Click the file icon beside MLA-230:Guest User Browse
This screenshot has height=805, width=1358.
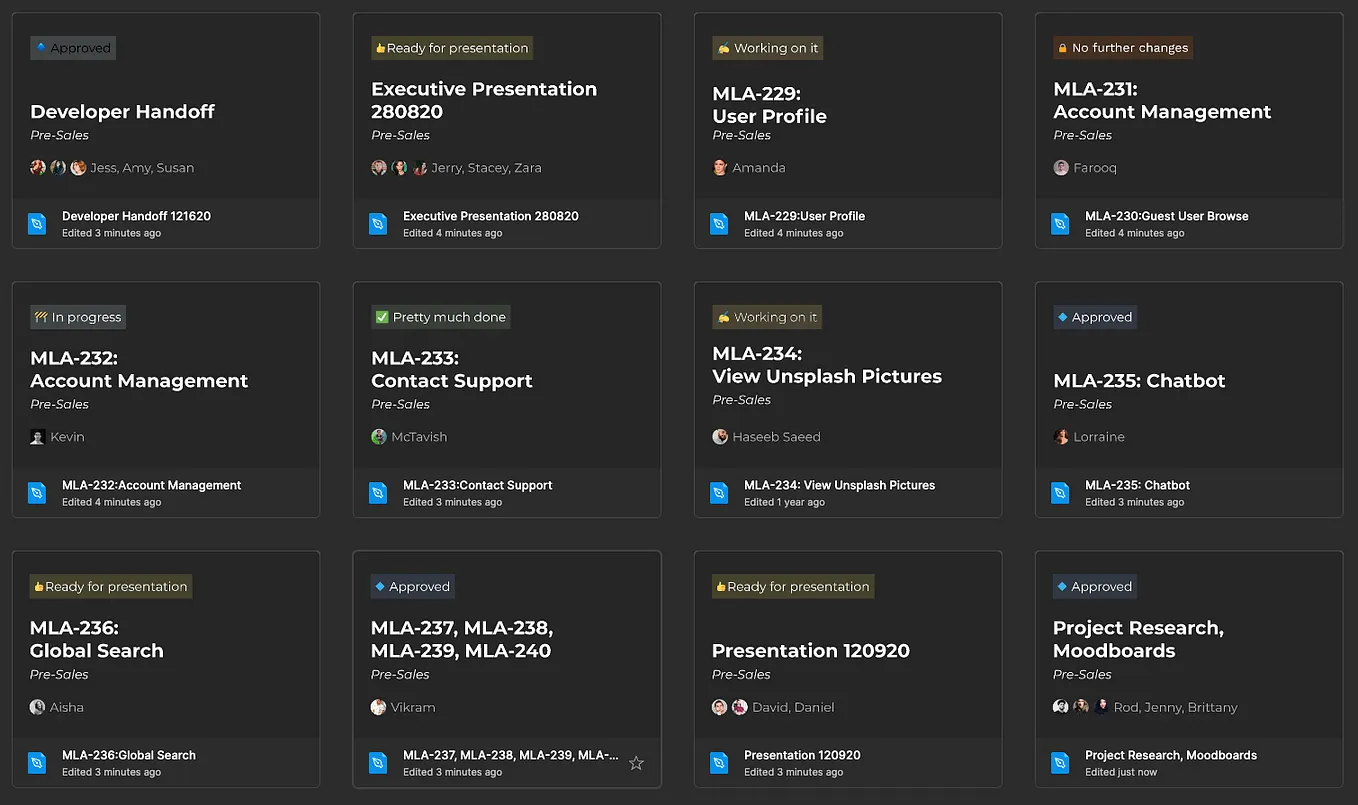(1059, 223)
